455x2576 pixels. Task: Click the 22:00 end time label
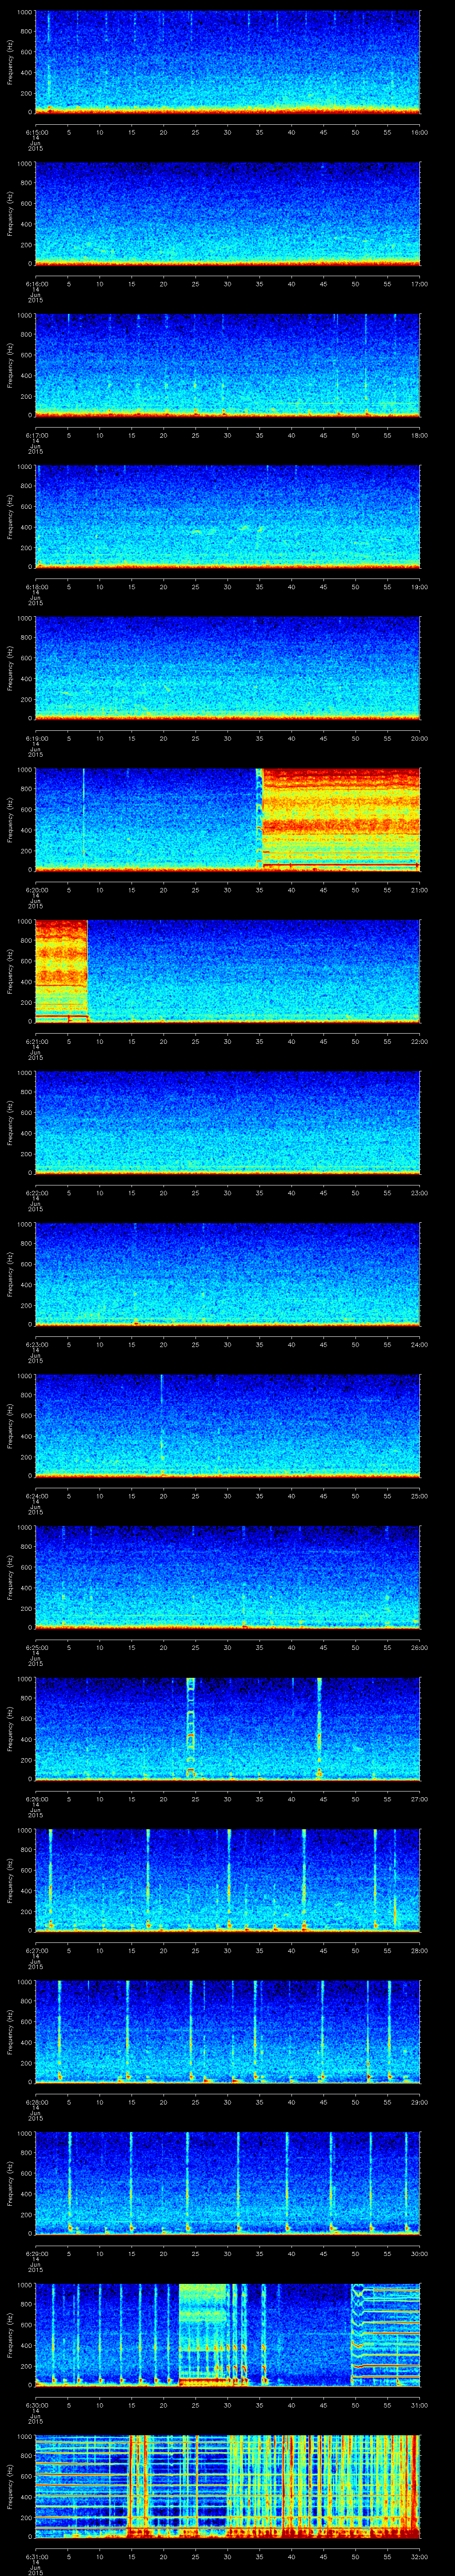click(420, 1041)
